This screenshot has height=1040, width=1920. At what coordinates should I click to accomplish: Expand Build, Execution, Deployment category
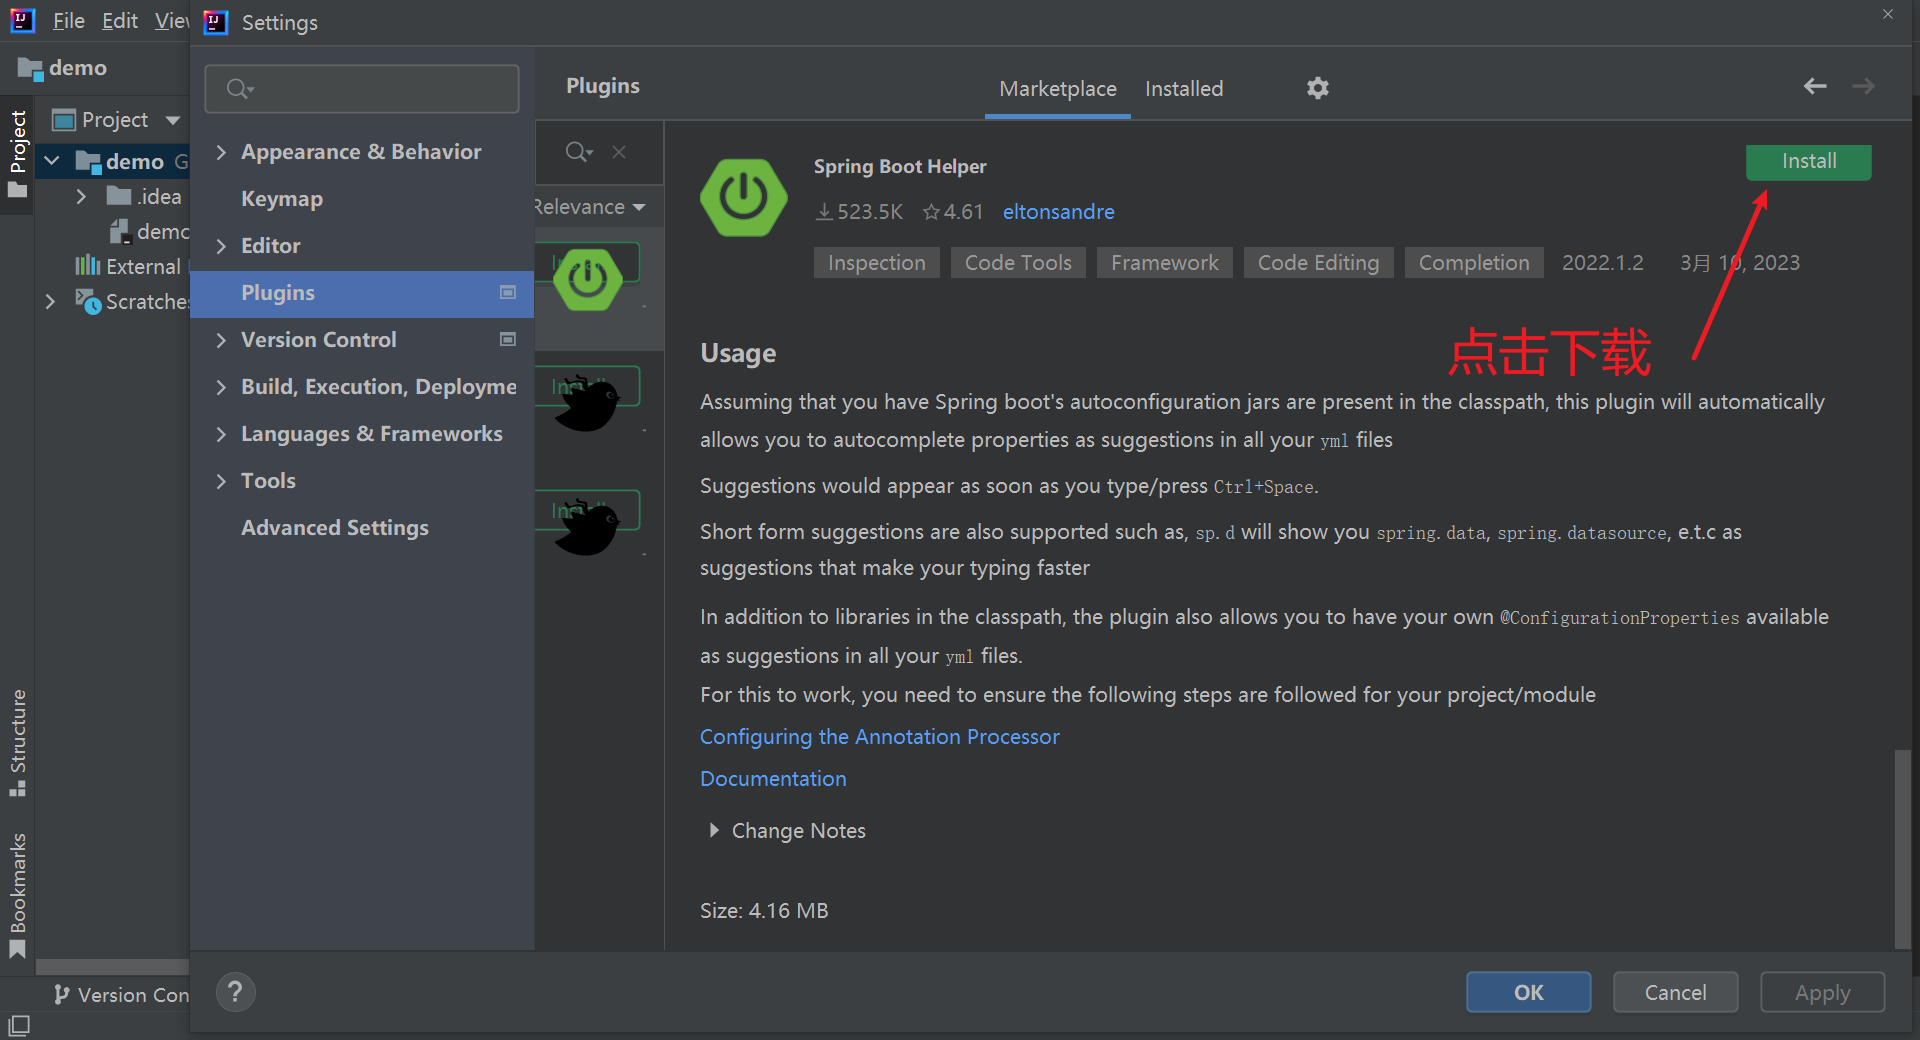221,387
